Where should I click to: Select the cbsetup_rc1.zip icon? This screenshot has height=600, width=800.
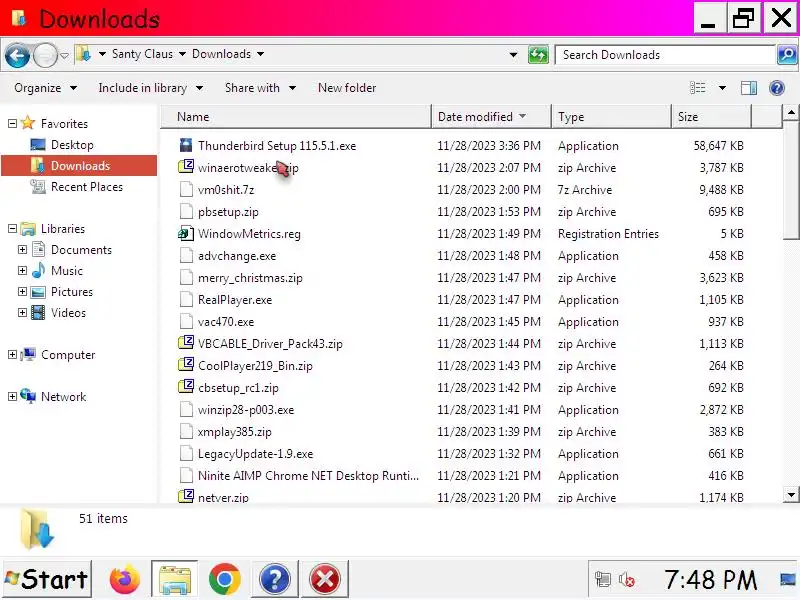click(x=186, y=386)
